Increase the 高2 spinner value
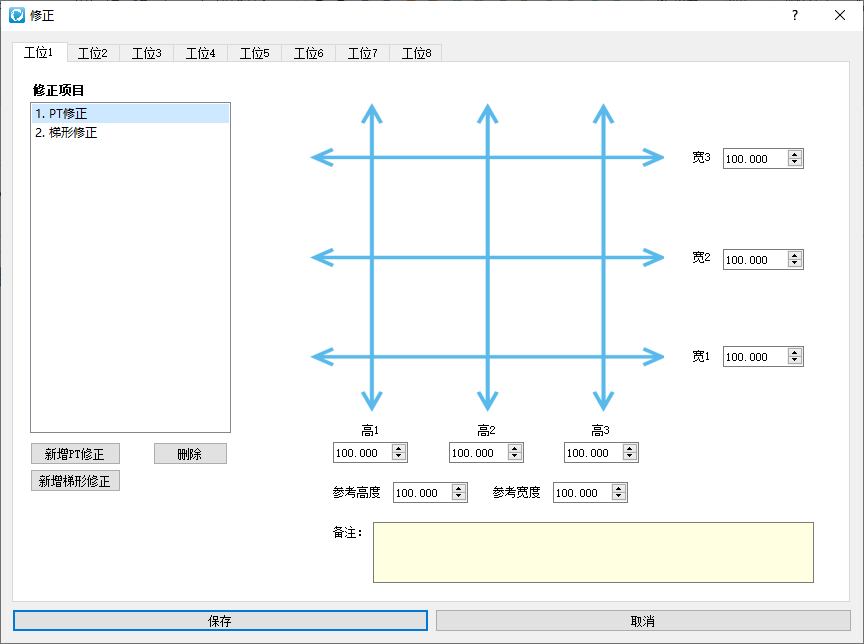This screenshot has height=644, width=864. click(x=515, y=448)
